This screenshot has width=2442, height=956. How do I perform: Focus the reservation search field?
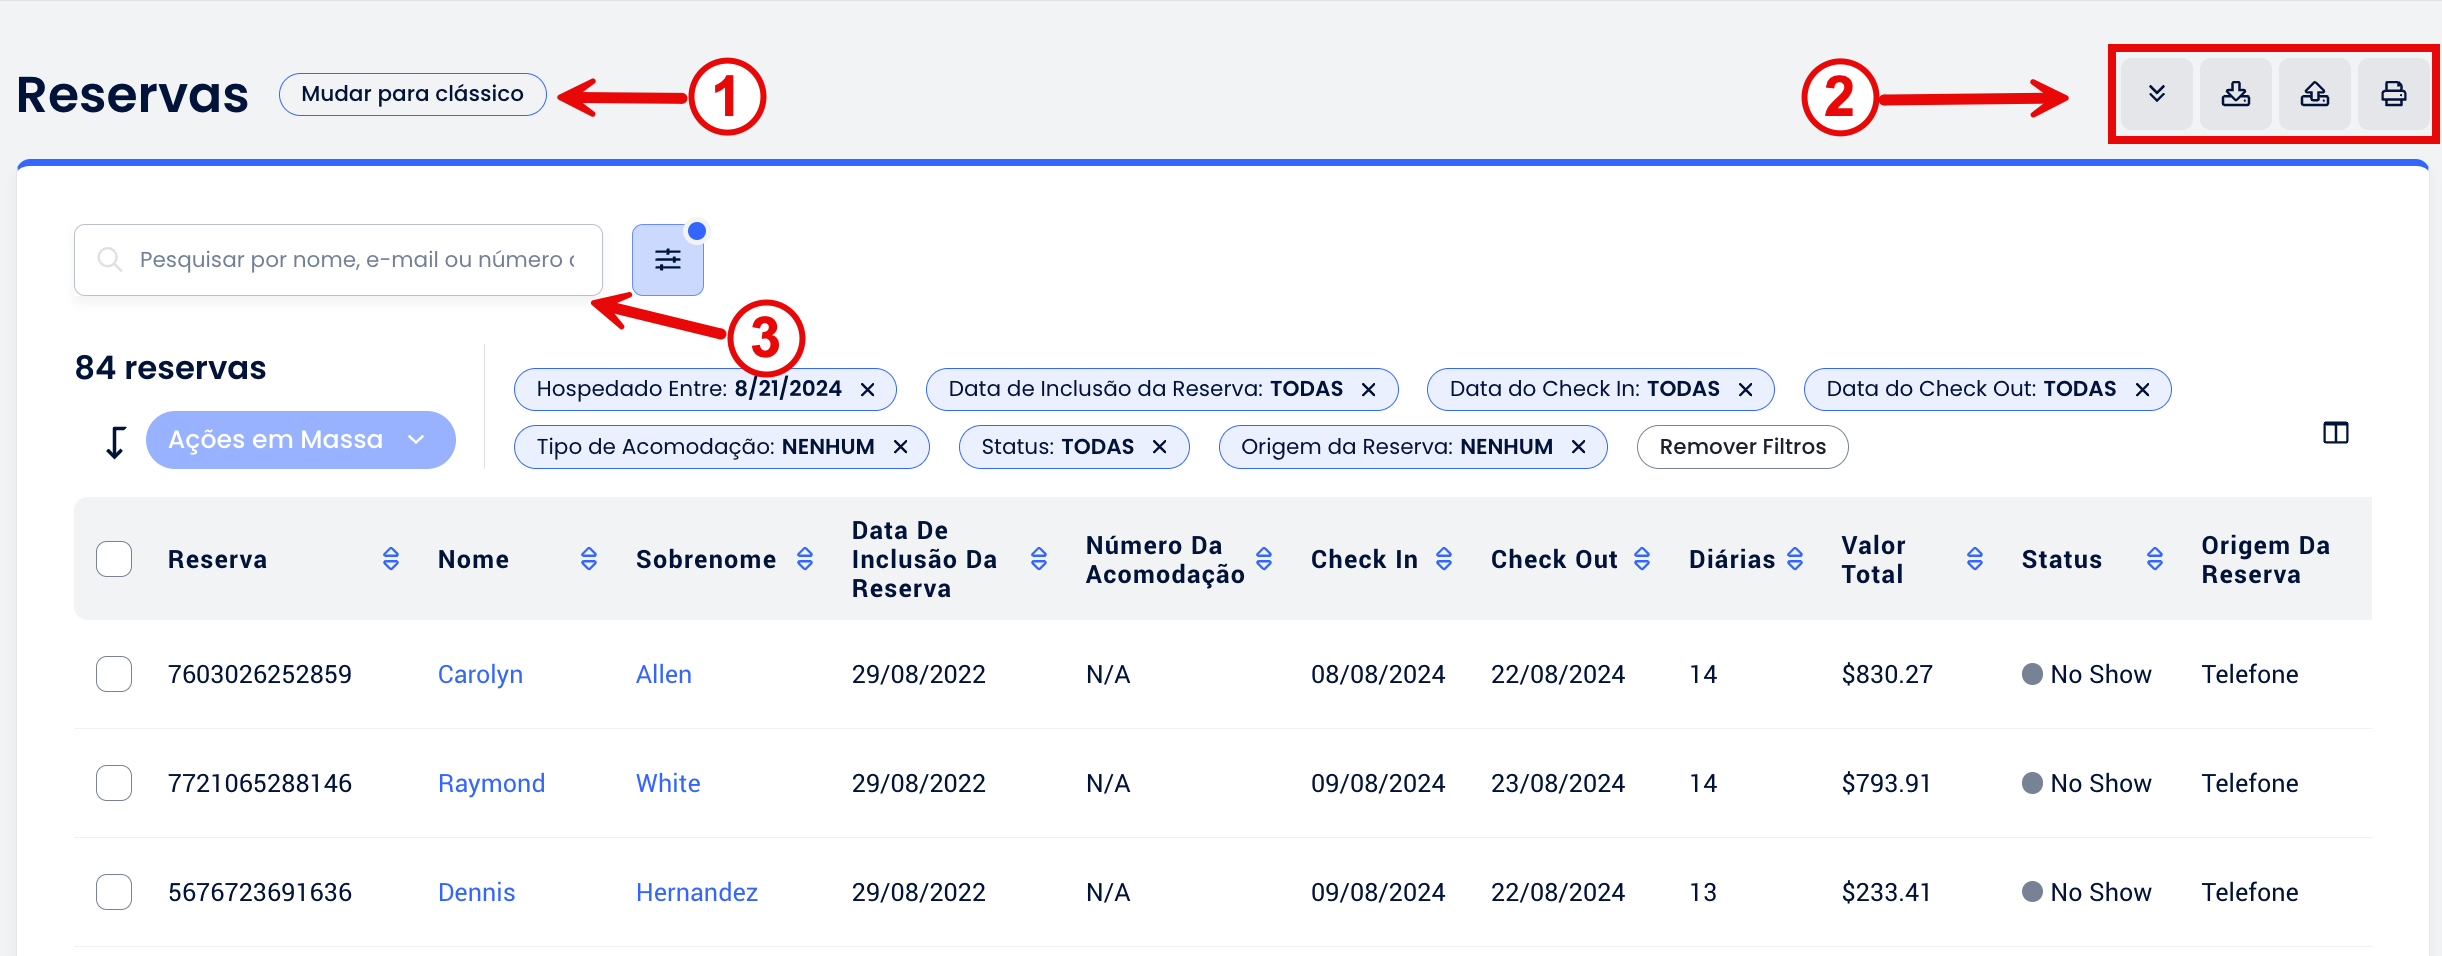pos(355,260)
